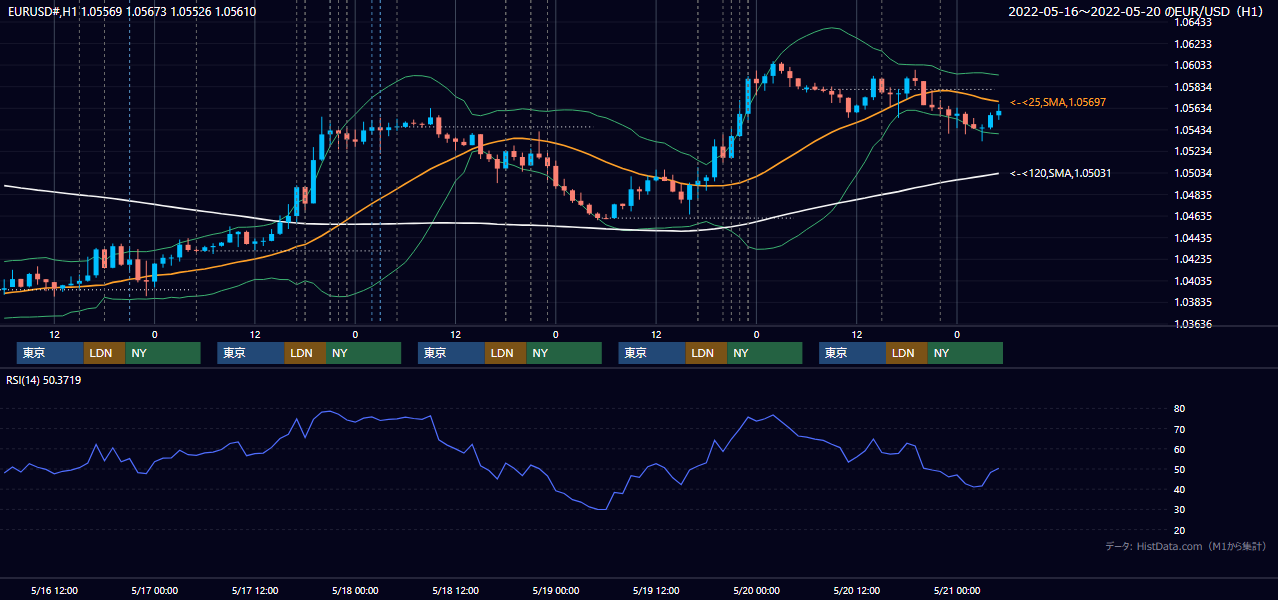Click RSI scale value 60
The width and height of the screenshot is (1278, 600).
click(1180, 449)
